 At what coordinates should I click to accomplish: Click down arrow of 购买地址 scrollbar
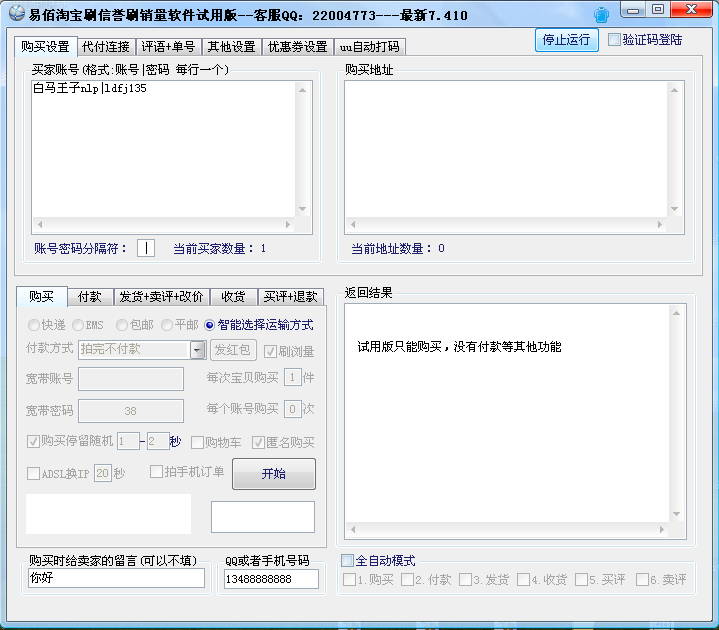point(675,209)
